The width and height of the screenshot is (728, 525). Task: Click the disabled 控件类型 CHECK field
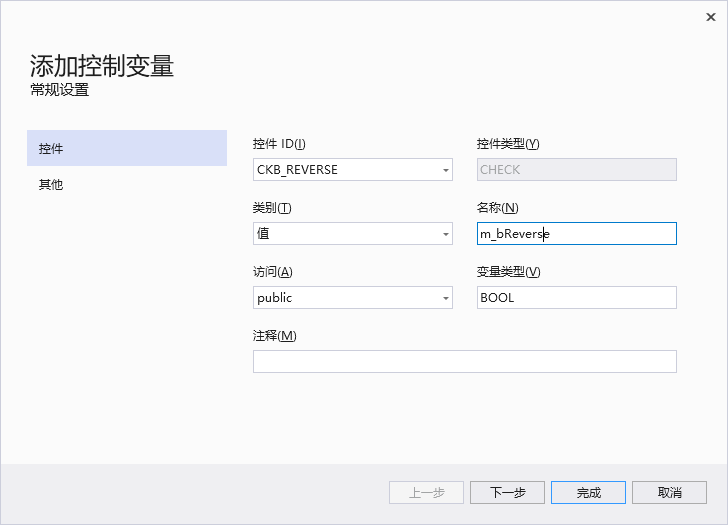(x=577, y=169)
